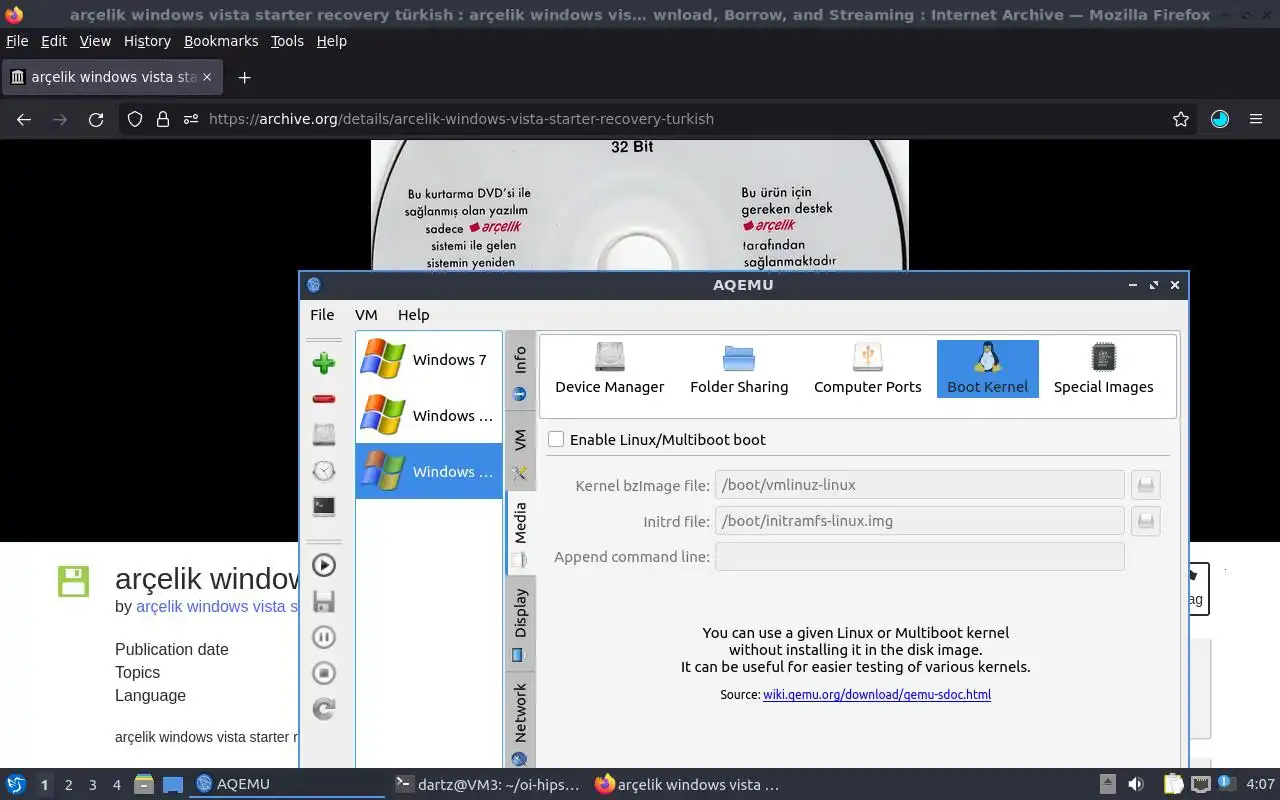Click the clock icon in AQEMU's left toolbar

point(323,470)
